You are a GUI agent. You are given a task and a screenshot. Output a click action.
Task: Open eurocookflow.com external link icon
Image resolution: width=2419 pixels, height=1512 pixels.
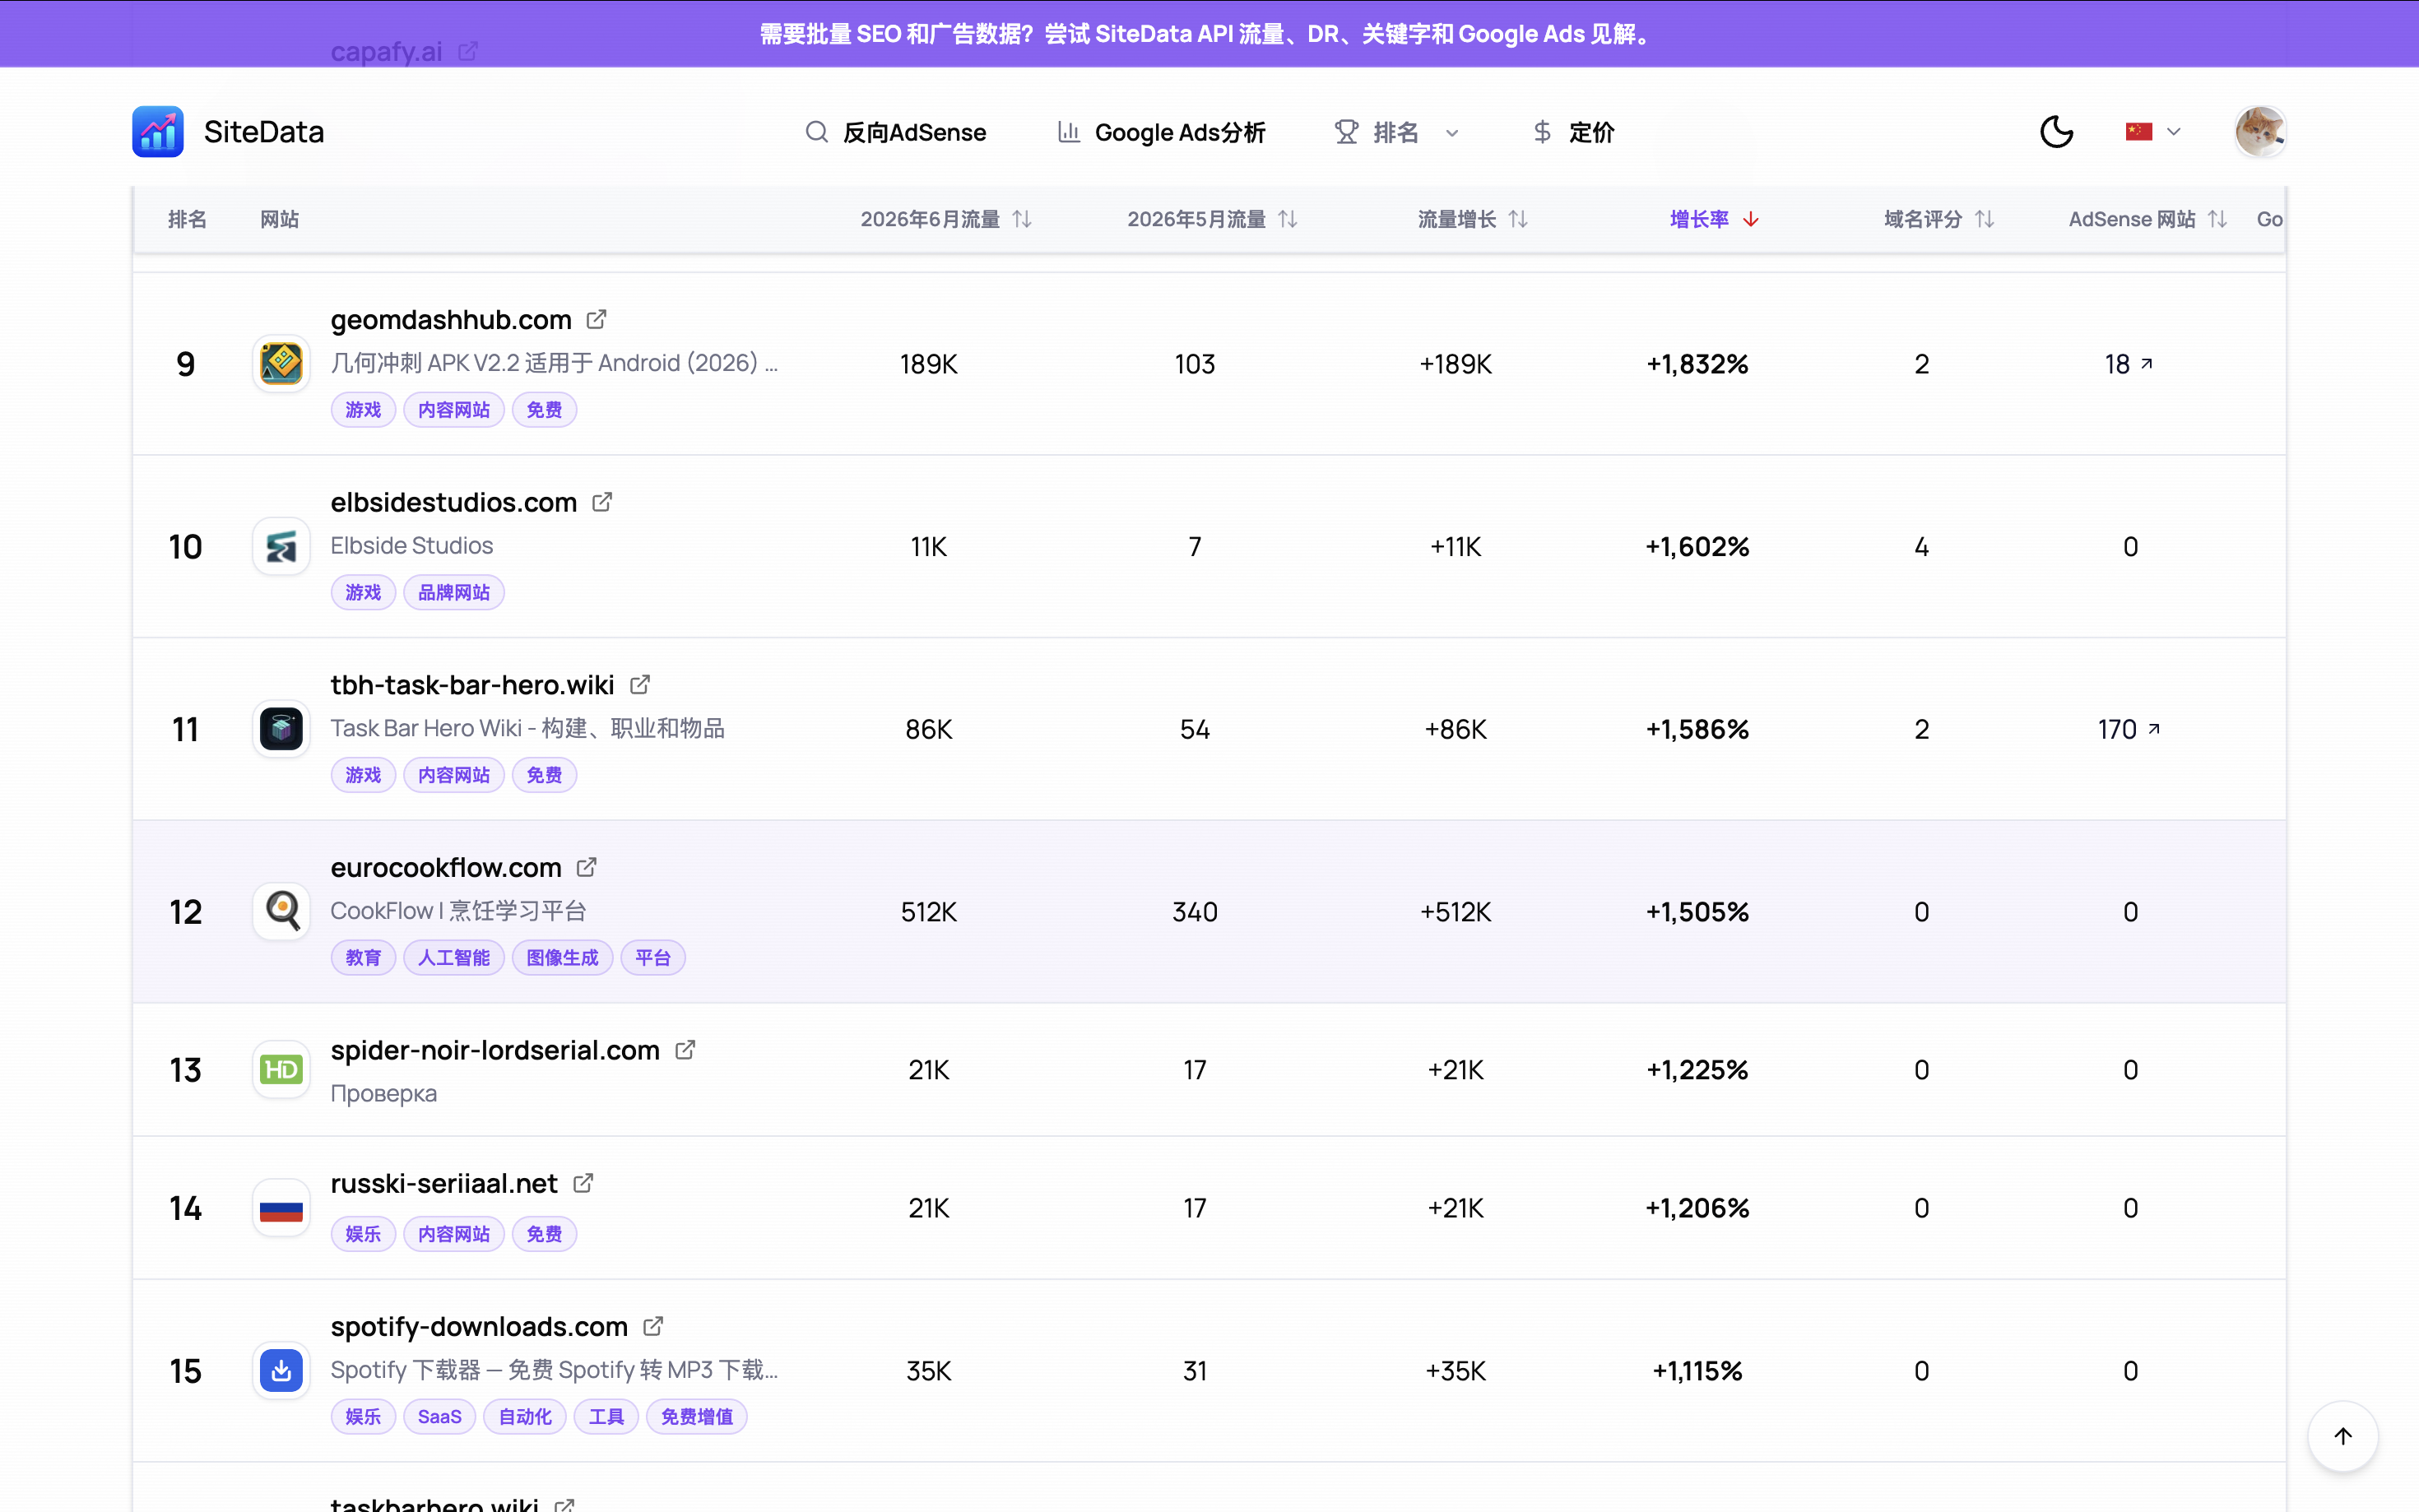click(x=587, y=867)
